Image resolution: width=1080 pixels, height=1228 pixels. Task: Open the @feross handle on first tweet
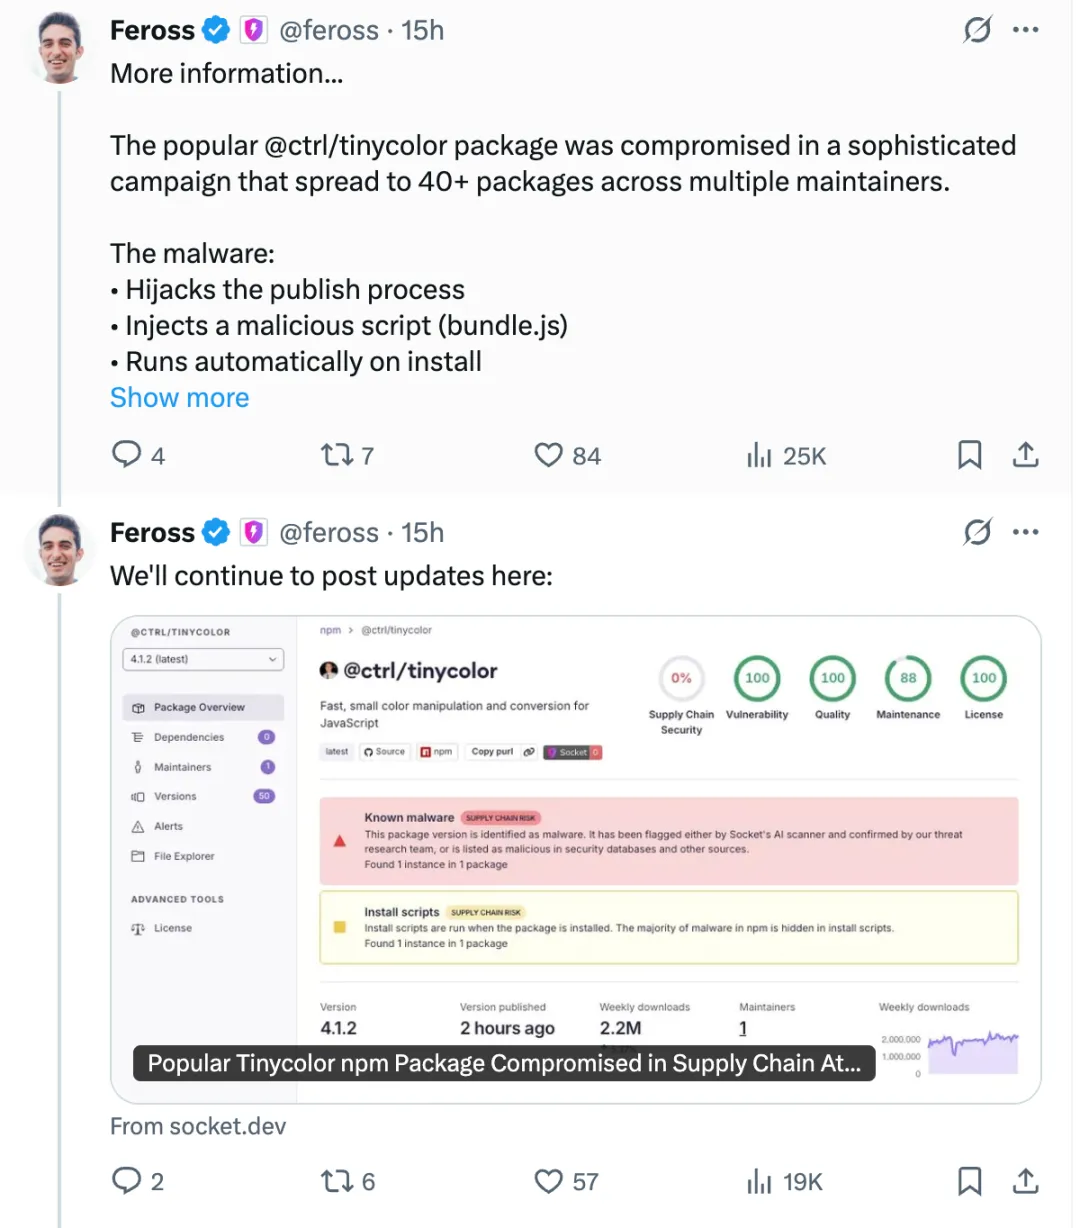click(x=329, y=31)
